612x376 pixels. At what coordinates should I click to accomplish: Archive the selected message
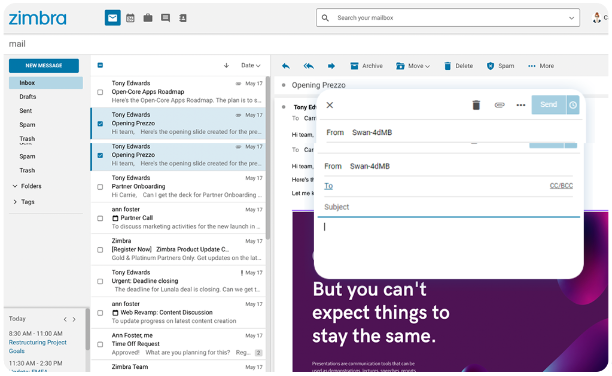[x=366, y=66]
